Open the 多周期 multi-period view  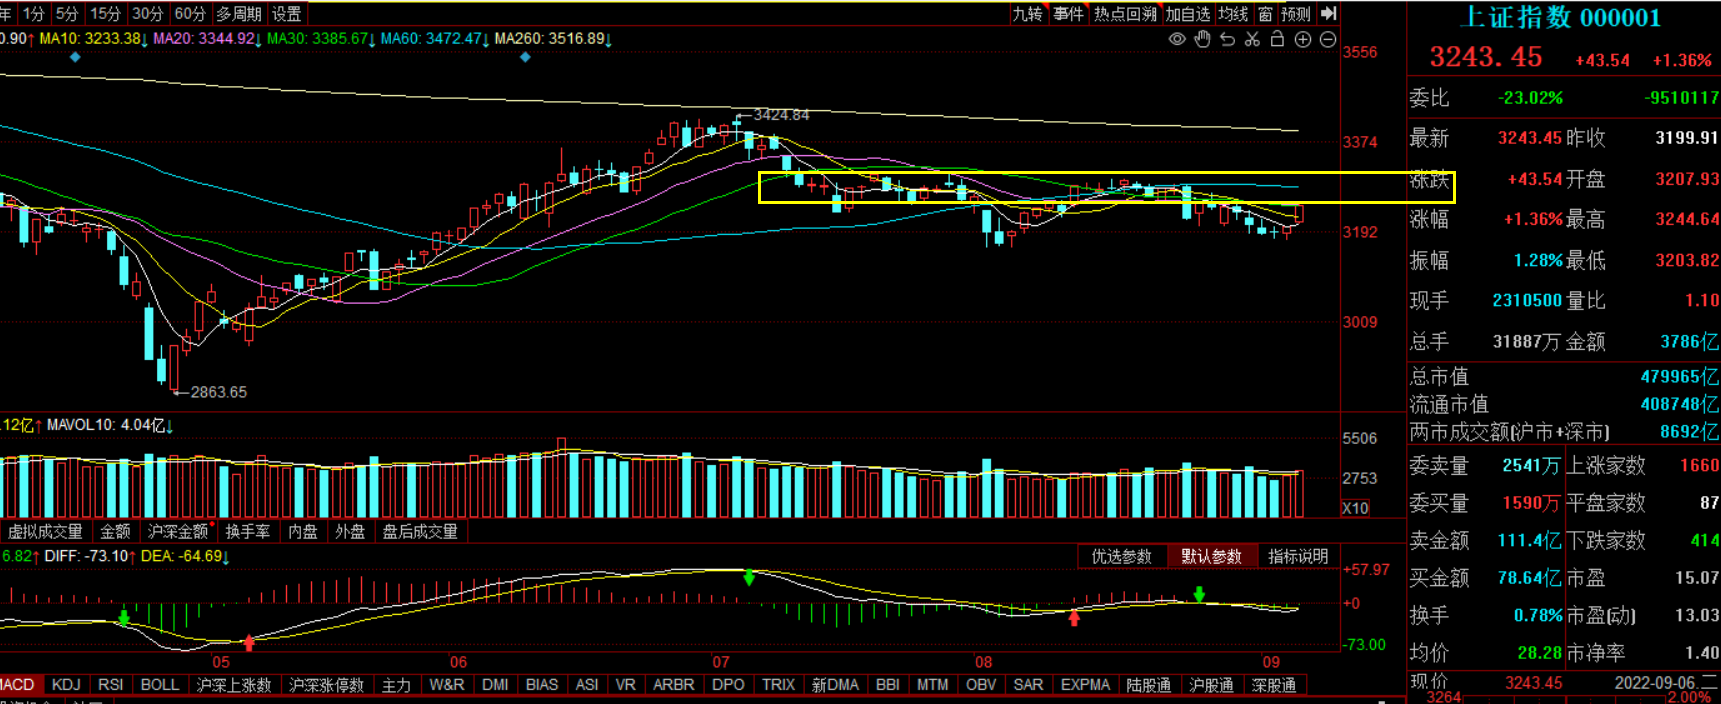(238, 14)
